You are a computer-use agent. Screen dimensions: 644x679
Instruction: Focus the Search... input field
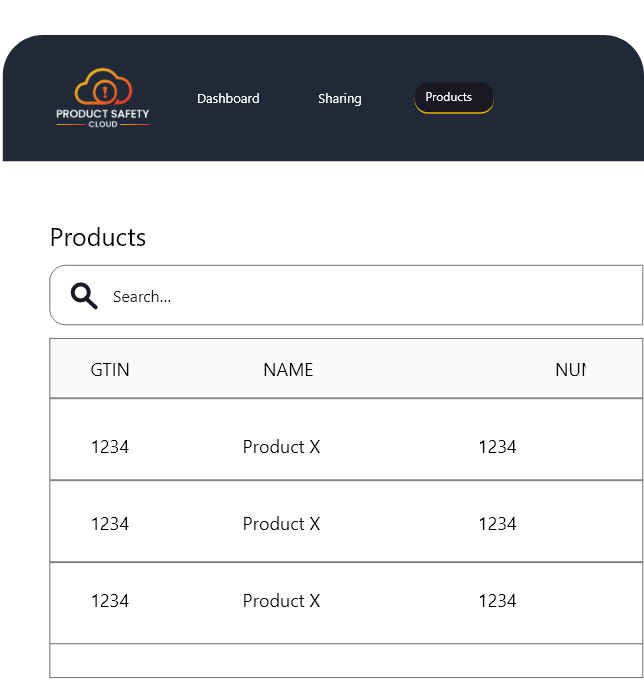point(370,296)
